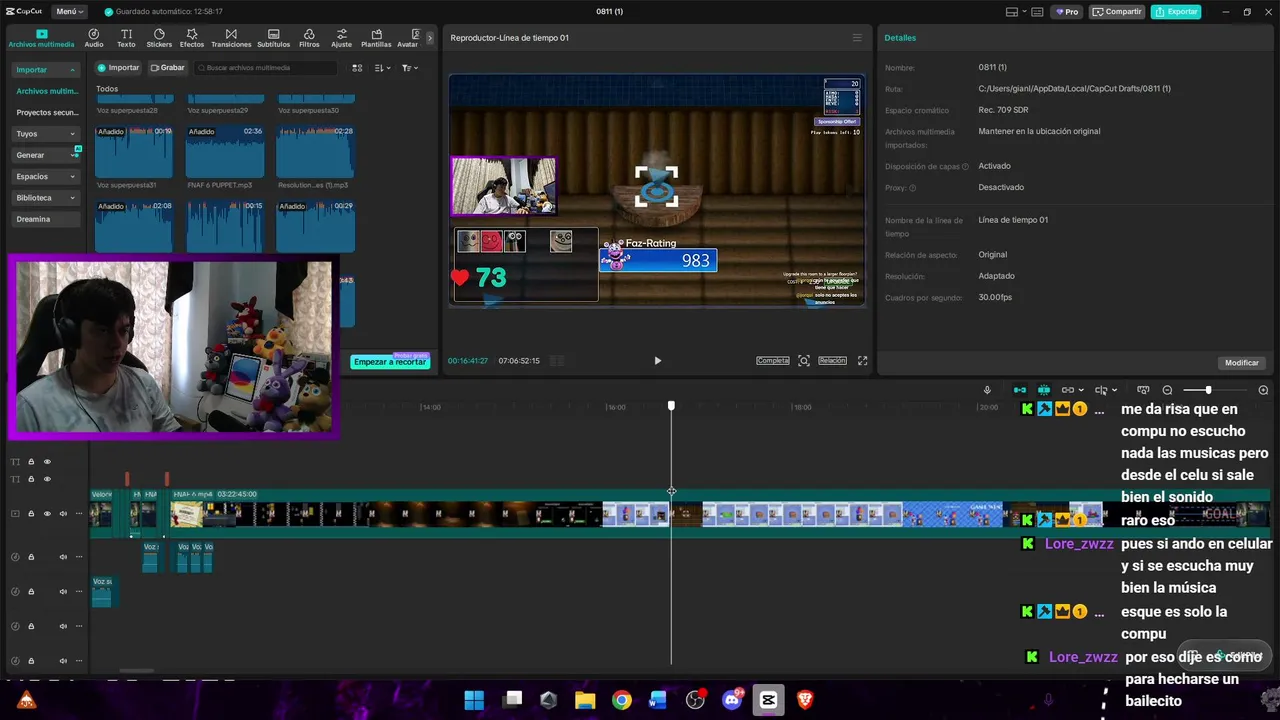Lock the second audio track
The width and height of the screenshot is (1280, 720).
click(31, 592)
